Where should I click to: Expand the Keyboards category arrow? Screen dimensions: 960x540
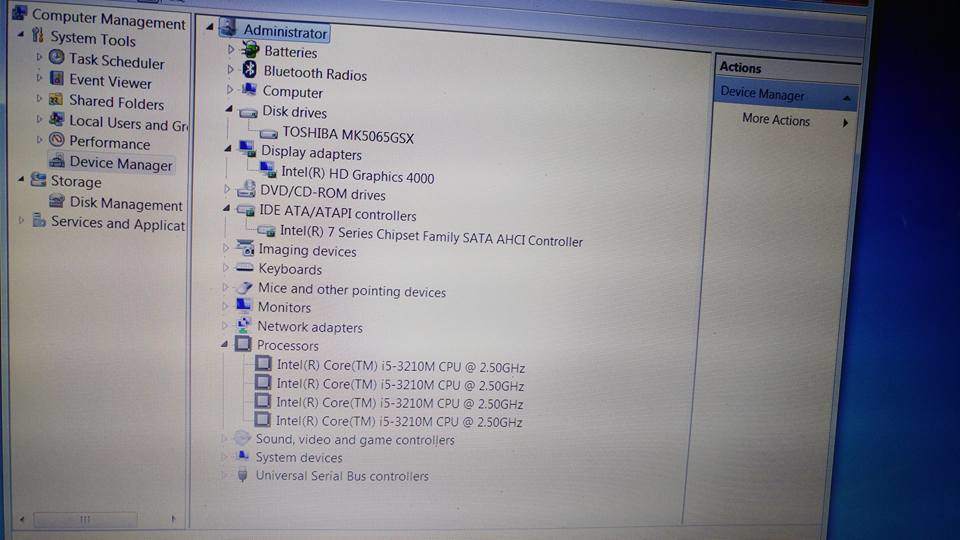225,268
